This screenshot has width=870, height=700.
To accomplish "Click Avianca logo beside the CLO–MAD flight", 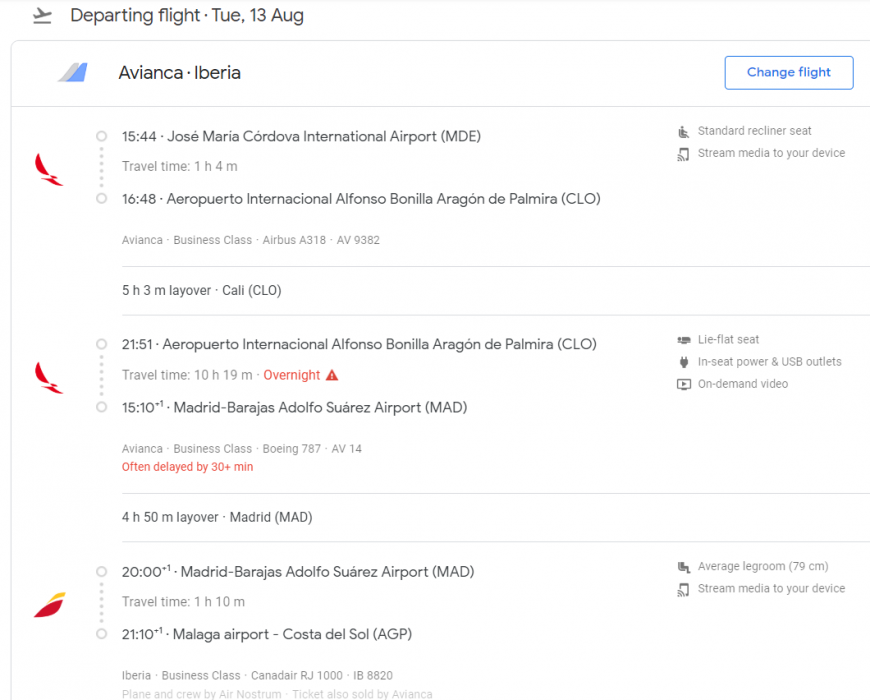I will tap(49, 377).
